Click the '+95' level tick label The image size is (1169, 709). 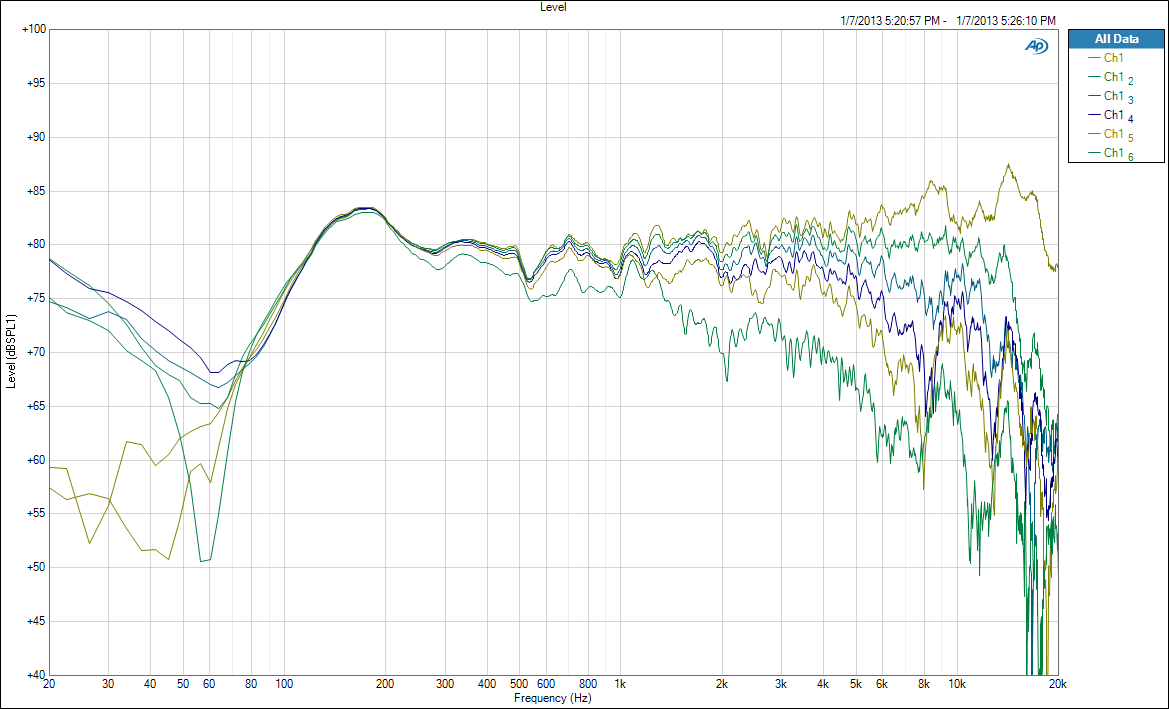click(x=37, y=83)
